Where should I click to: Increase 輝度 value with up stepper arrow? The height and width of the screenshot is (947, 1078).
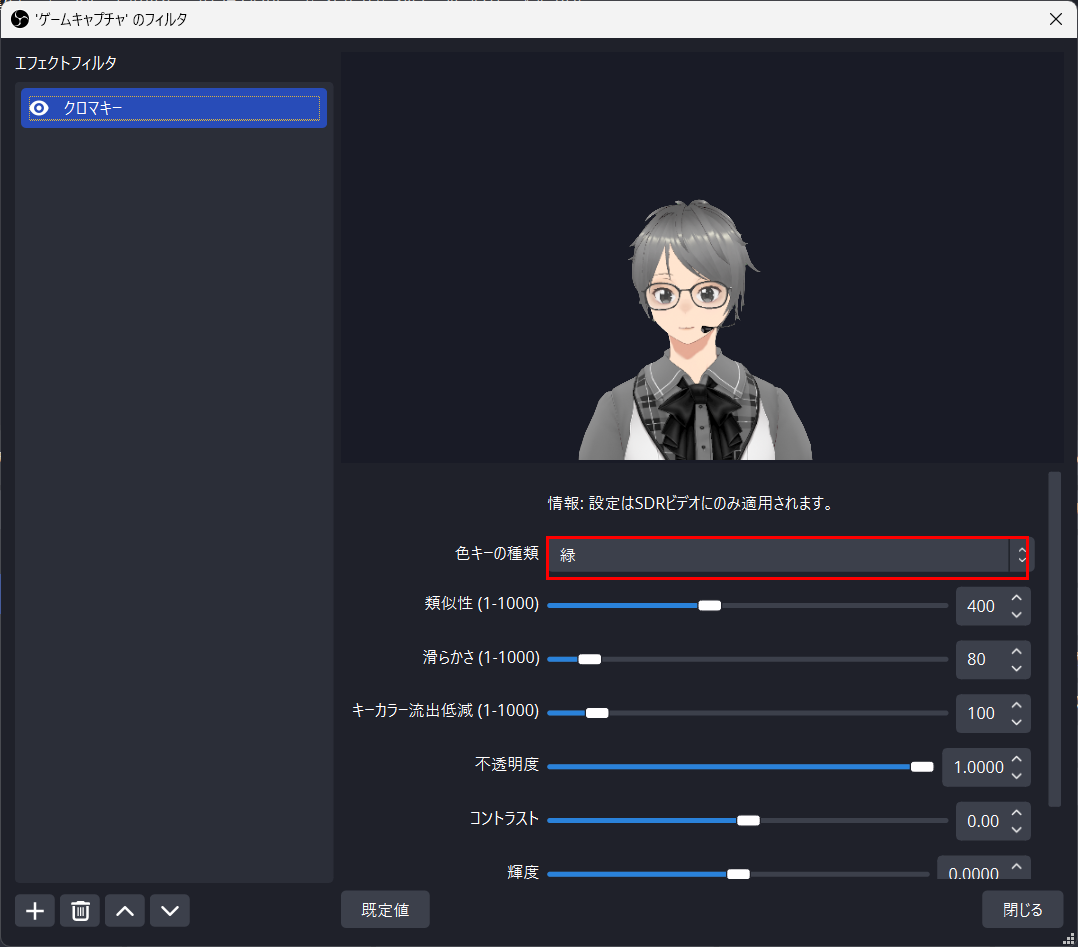pyautogui.click(x=1017, y=866)
